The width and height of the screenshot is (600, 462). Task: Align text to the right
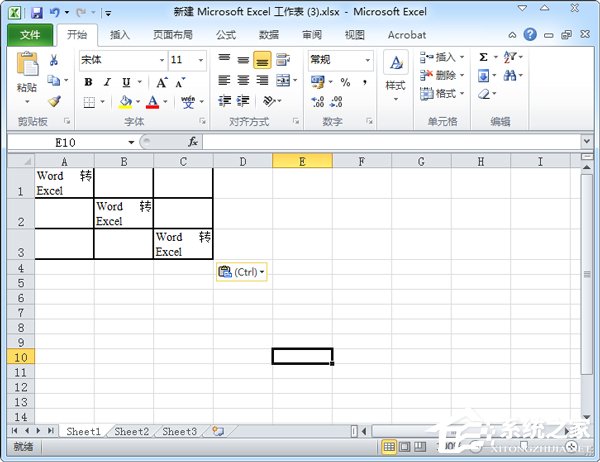[x=262, y=80]
